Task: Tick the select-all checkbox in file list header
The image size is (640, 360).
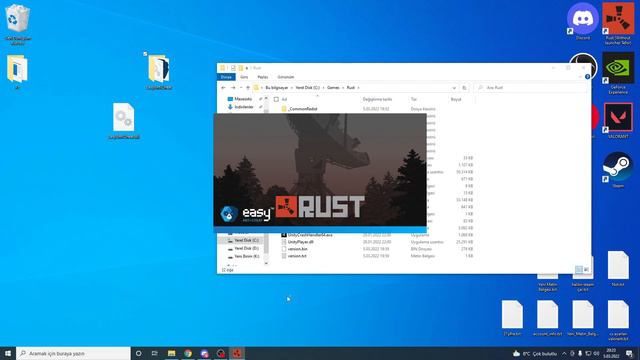Action: pos(276,99)
